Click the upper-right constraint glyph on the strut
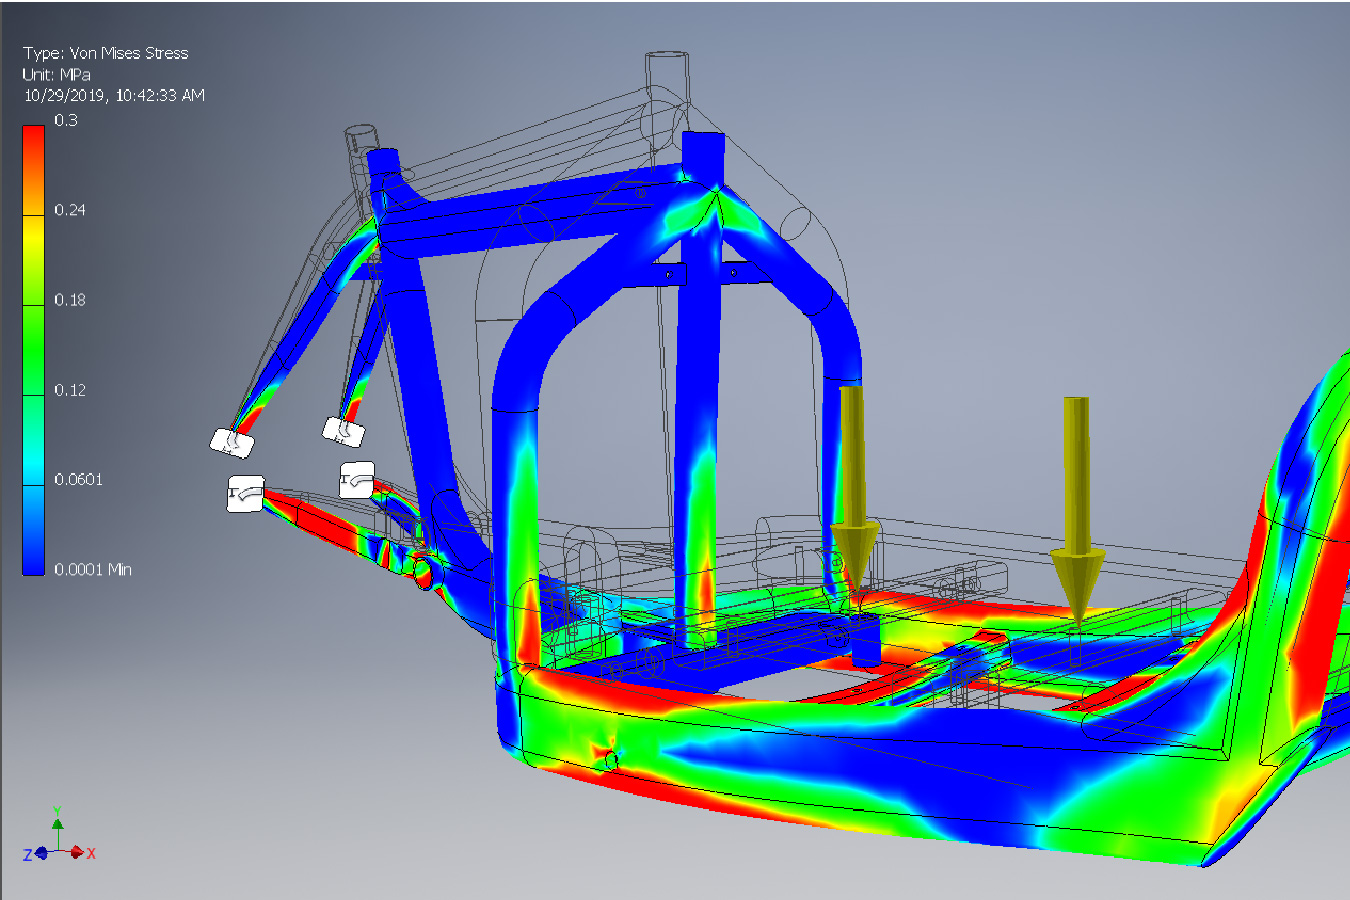Image resolution: width=1350 pixels, height=900 pixels. 343,431
